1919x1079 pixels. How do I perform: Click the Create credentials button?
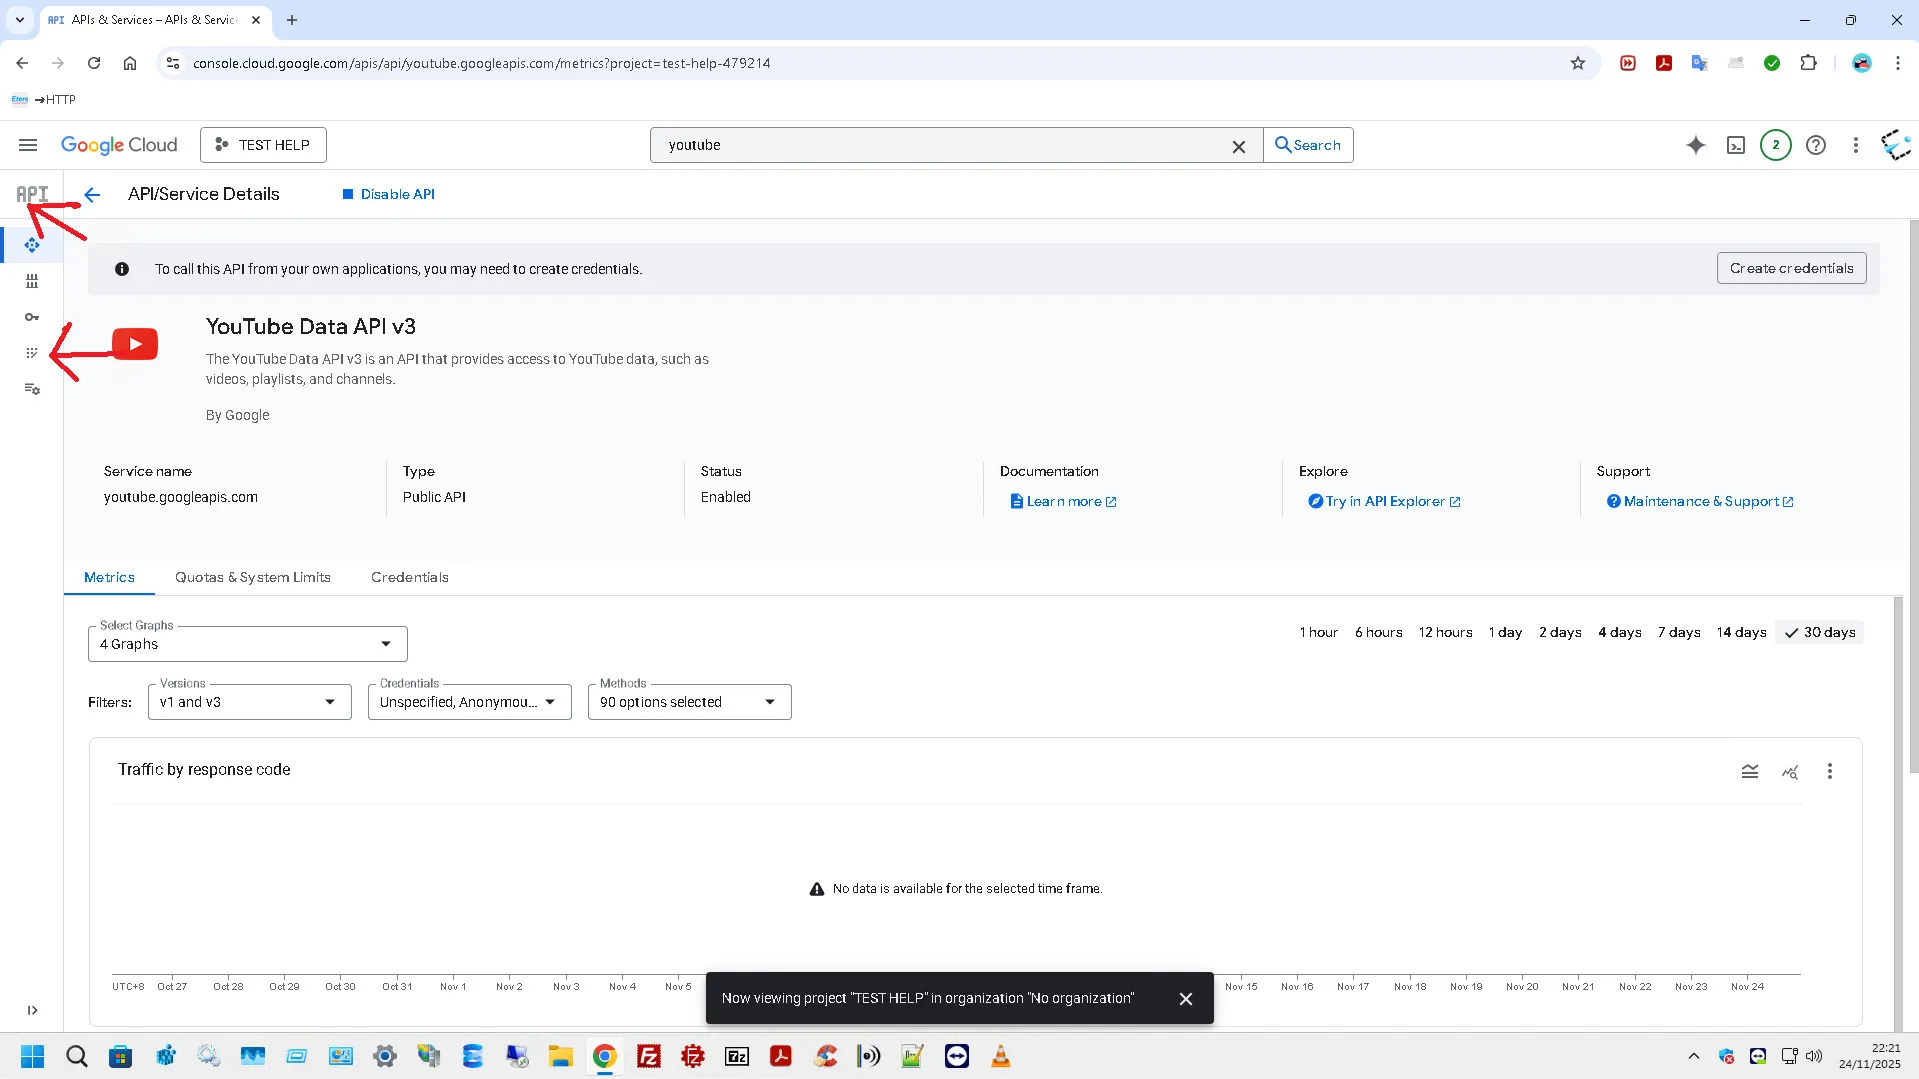point(1791,268)
